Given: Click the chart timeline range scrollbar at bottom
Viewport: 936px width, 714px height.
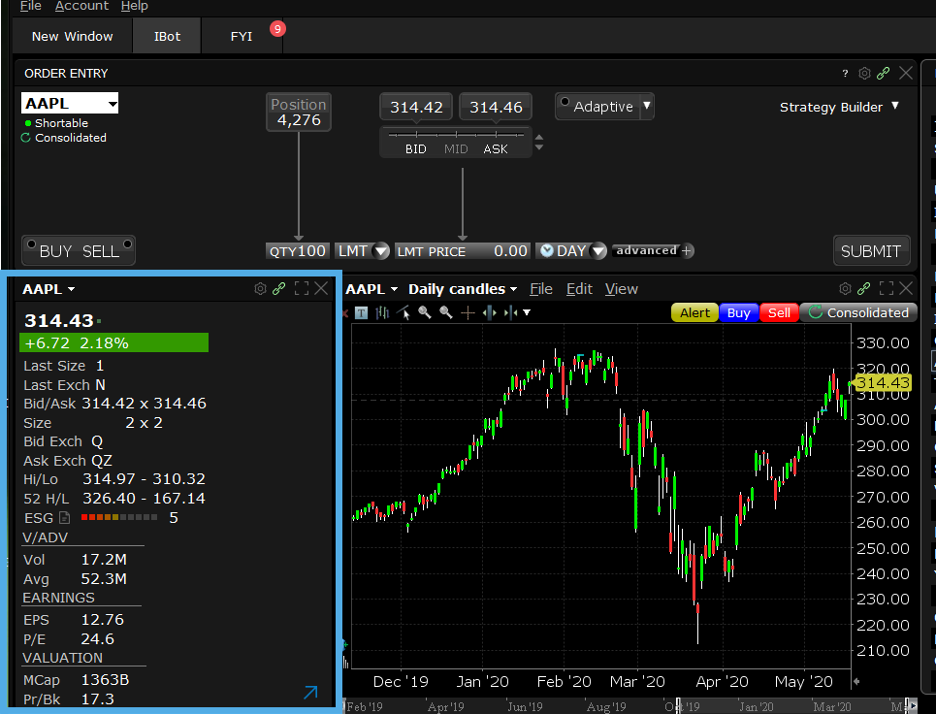Looking at the screenshot, I should click(630, 707).
